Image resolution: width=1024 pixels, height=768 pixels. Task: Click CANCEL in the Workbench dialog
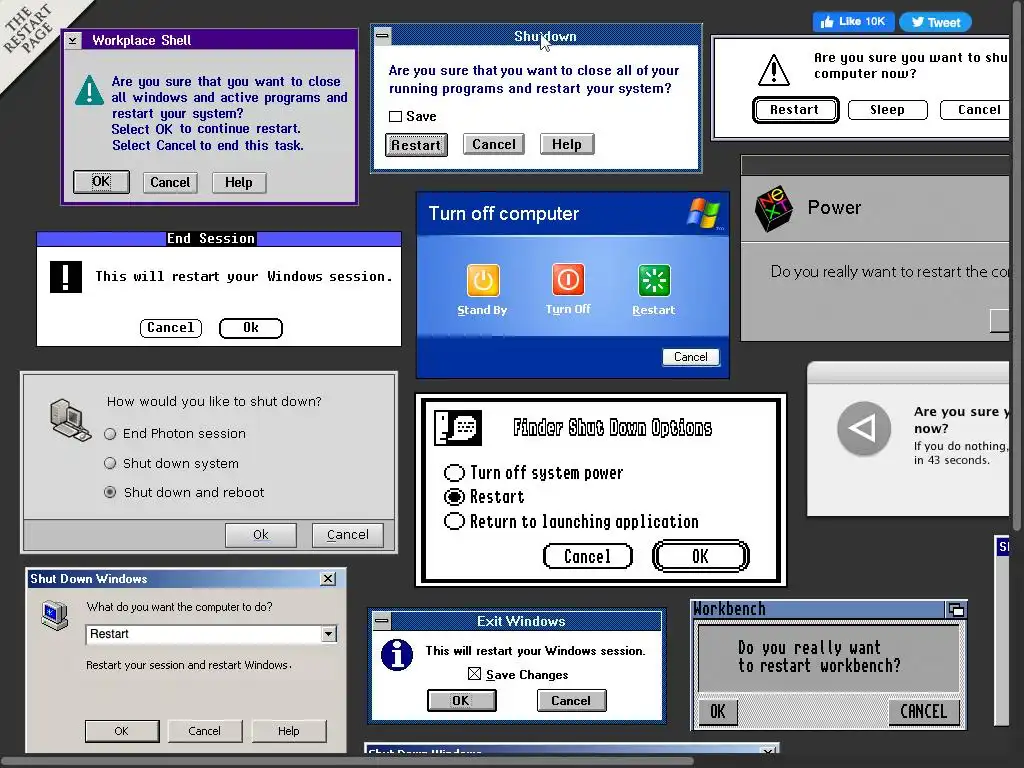pos(923,712)
